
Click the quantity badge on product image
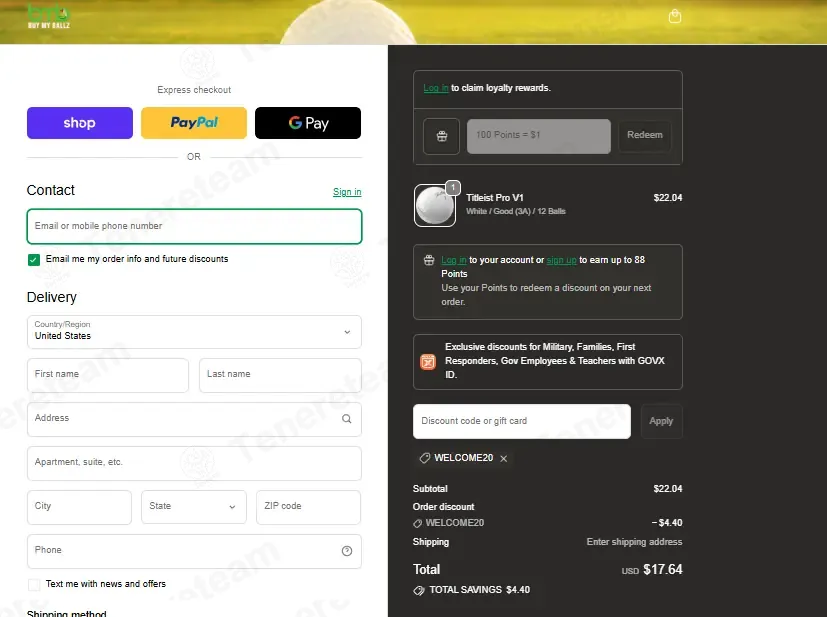453,187
